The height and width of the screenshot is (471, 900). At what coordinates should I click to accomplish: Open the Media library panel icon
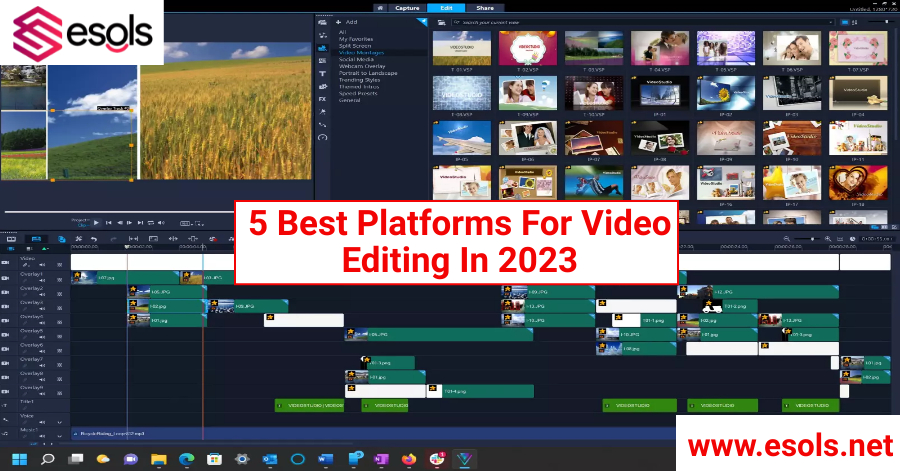coord(323,22)
